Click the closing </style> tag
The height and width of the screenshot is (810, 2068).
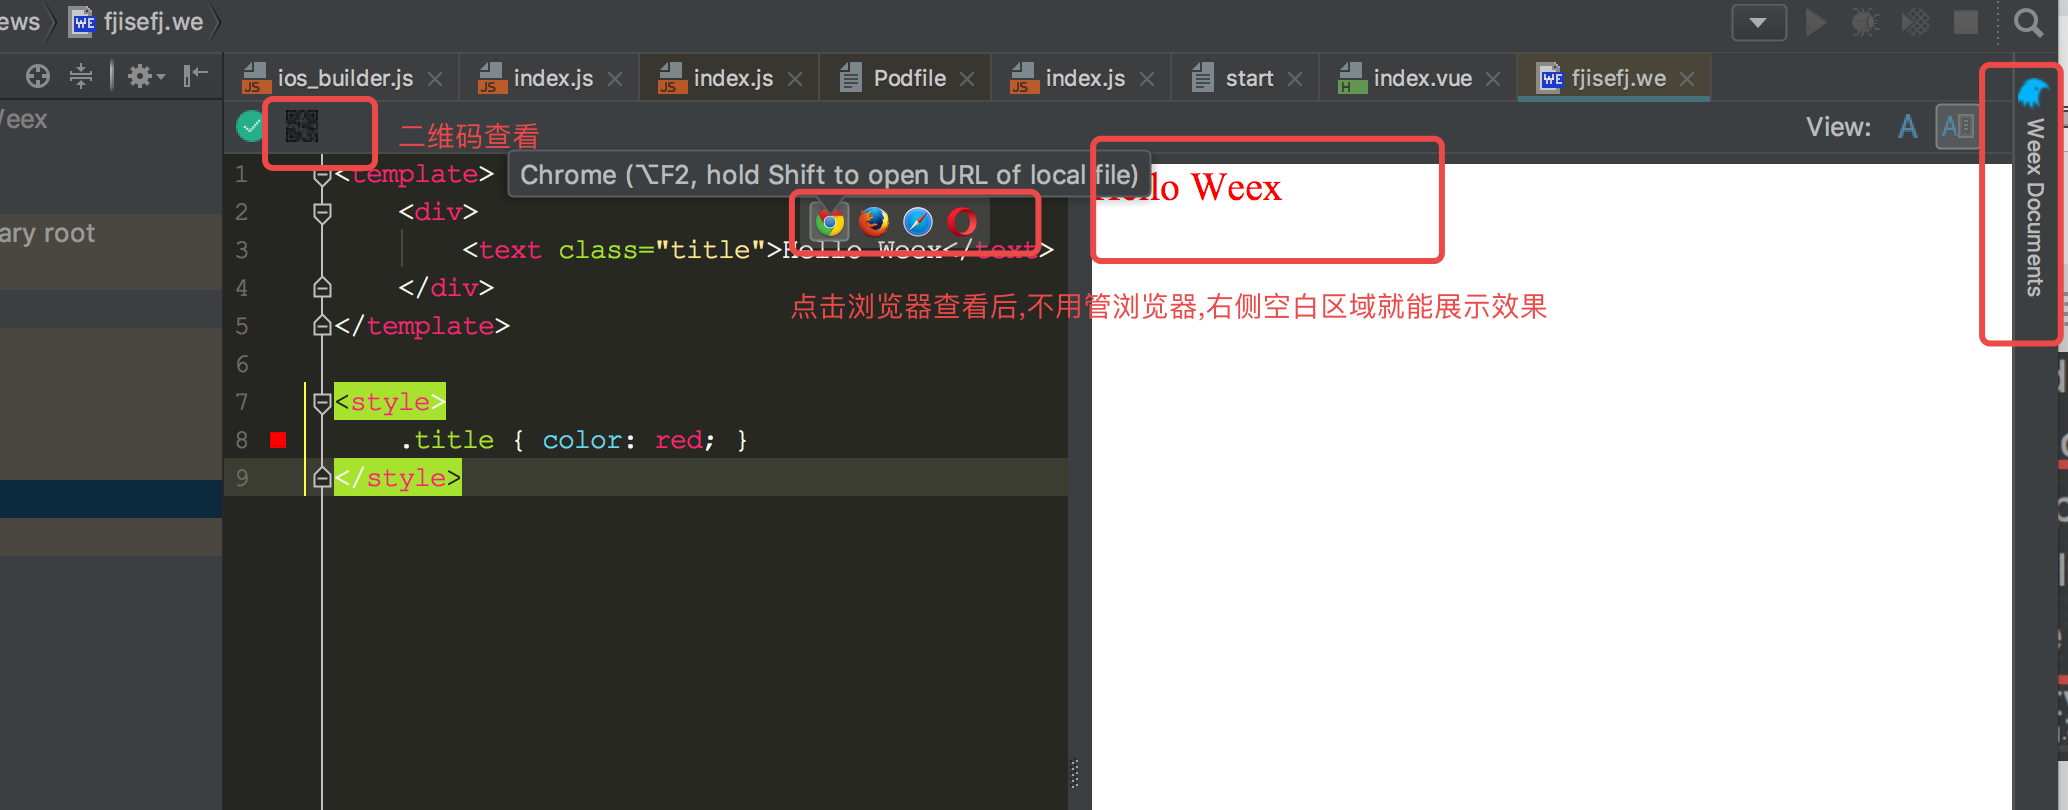coord(398,478)
